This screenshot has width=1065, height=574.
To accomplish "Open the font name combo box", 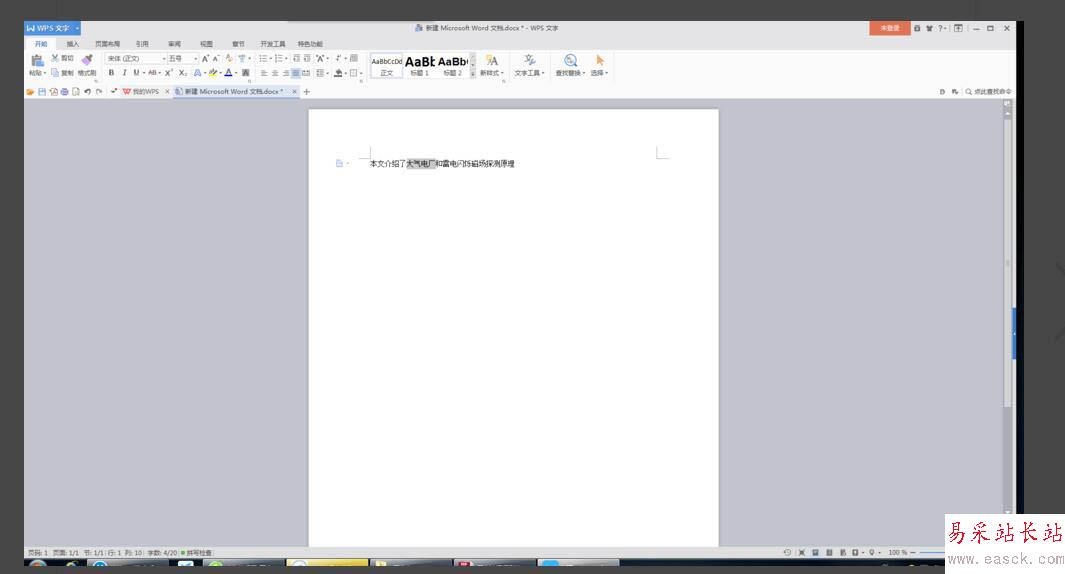I will pyautogui.click(x=136, y=58).
